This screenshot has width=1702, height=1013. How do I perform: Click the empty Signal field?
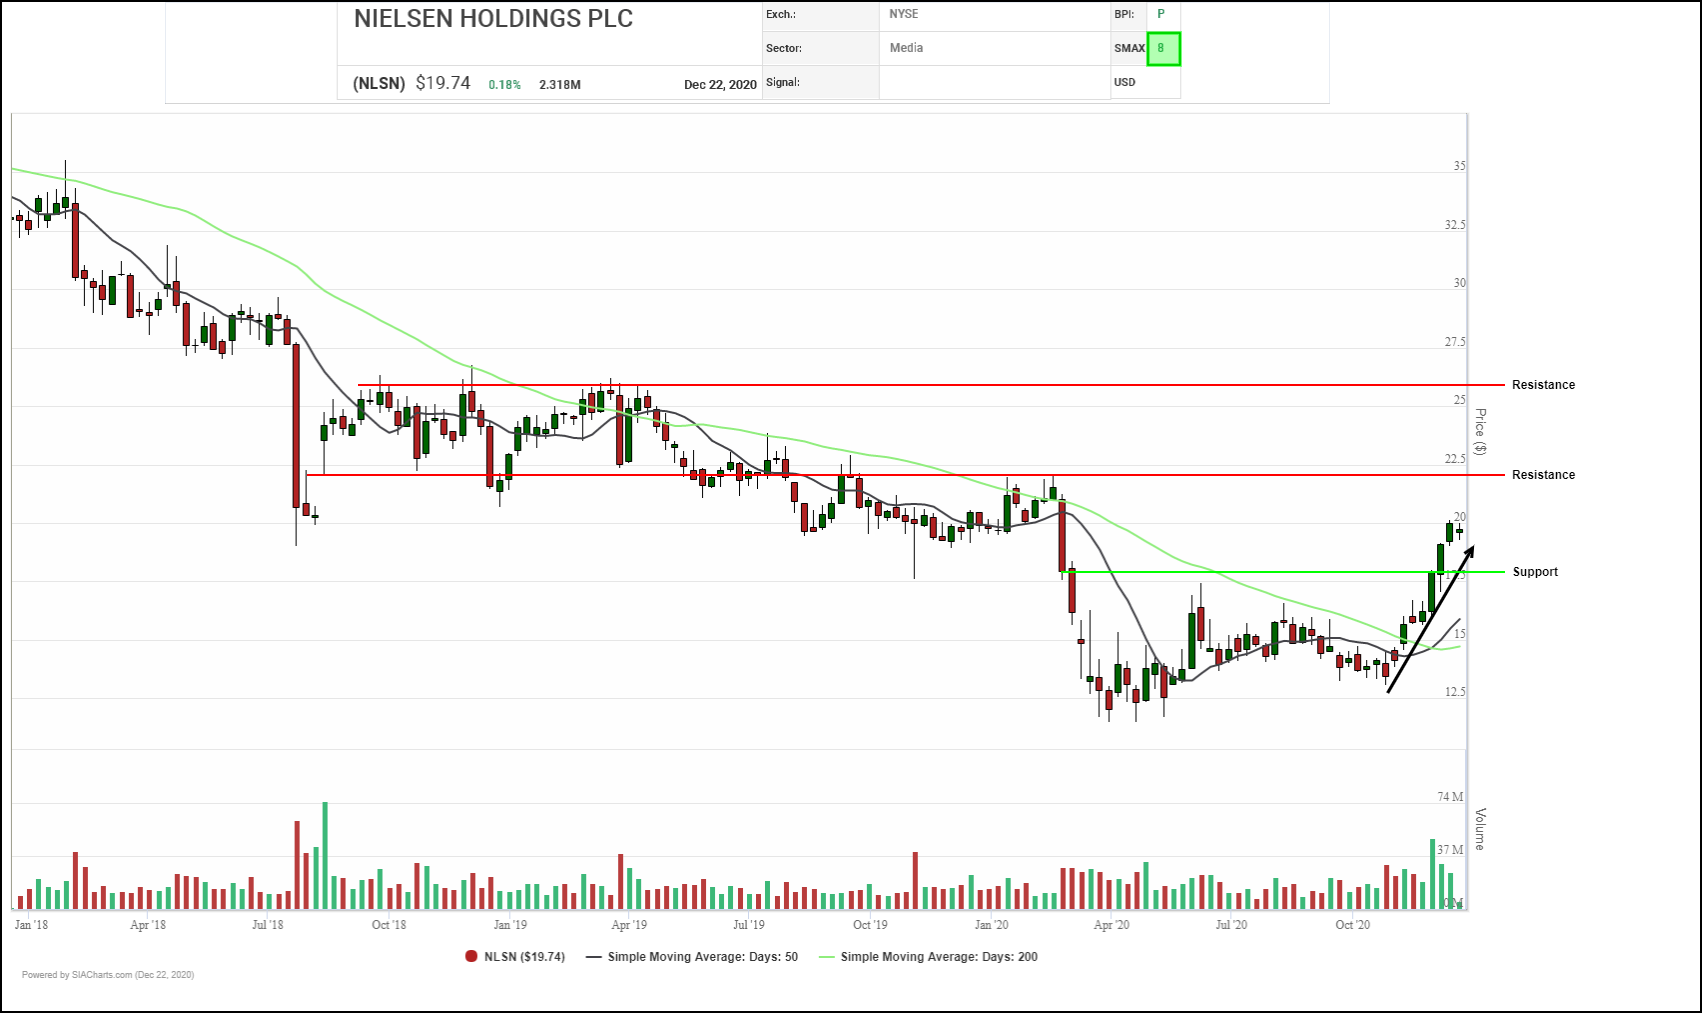pos(993,83)
